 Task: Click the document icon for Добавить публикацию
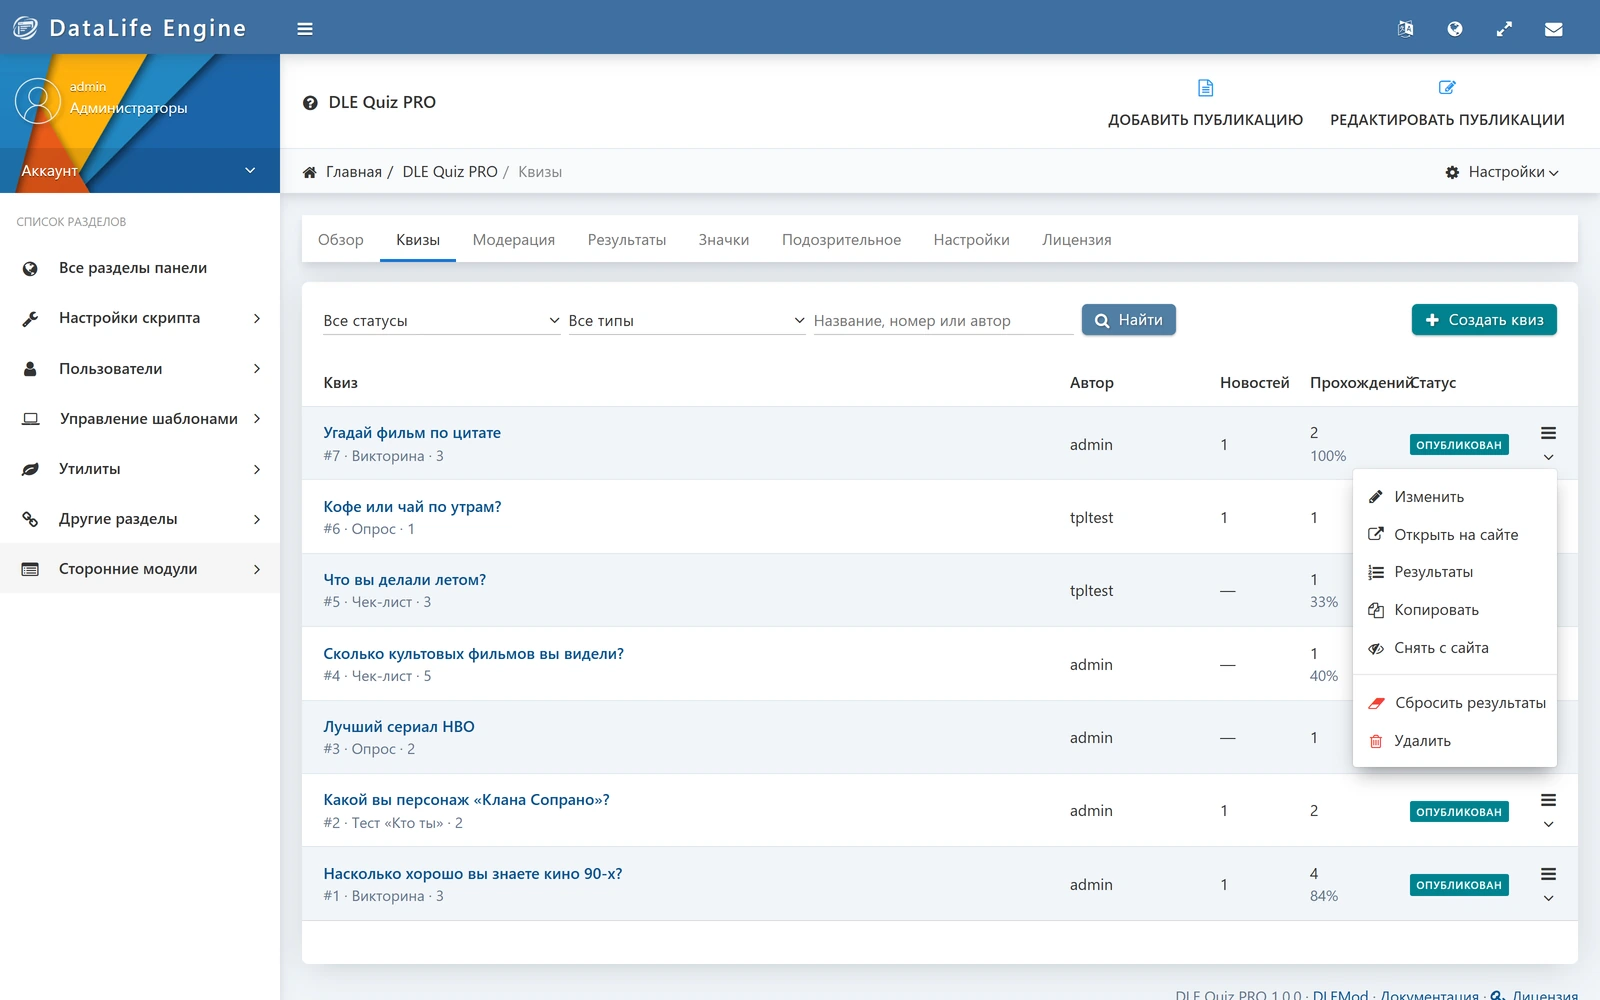(x=1206, y=88)
